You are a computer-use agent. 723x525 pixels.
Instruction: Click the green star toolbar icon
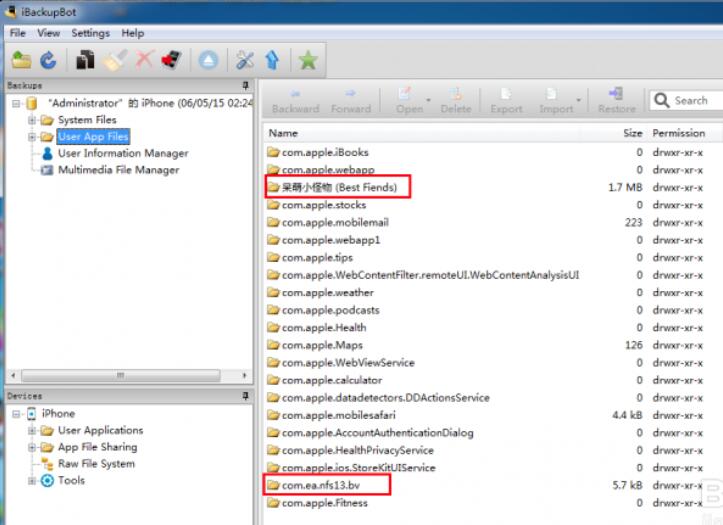(x=308, y=60)
